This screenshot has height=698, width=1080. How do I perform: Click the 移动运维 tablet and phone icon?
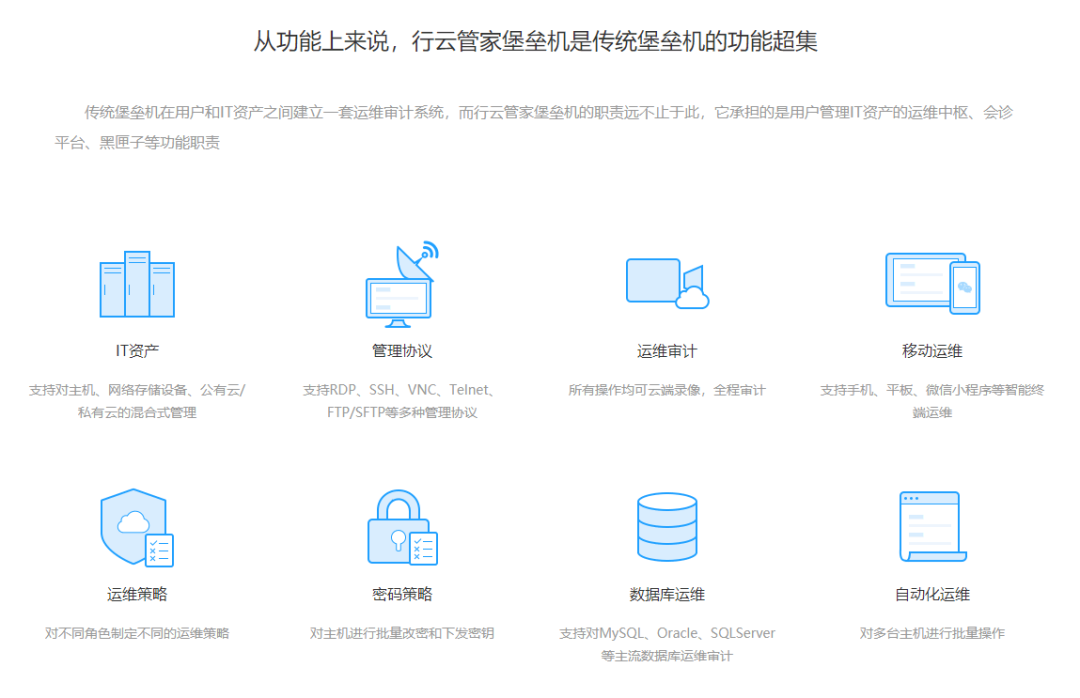pos(933,283)
